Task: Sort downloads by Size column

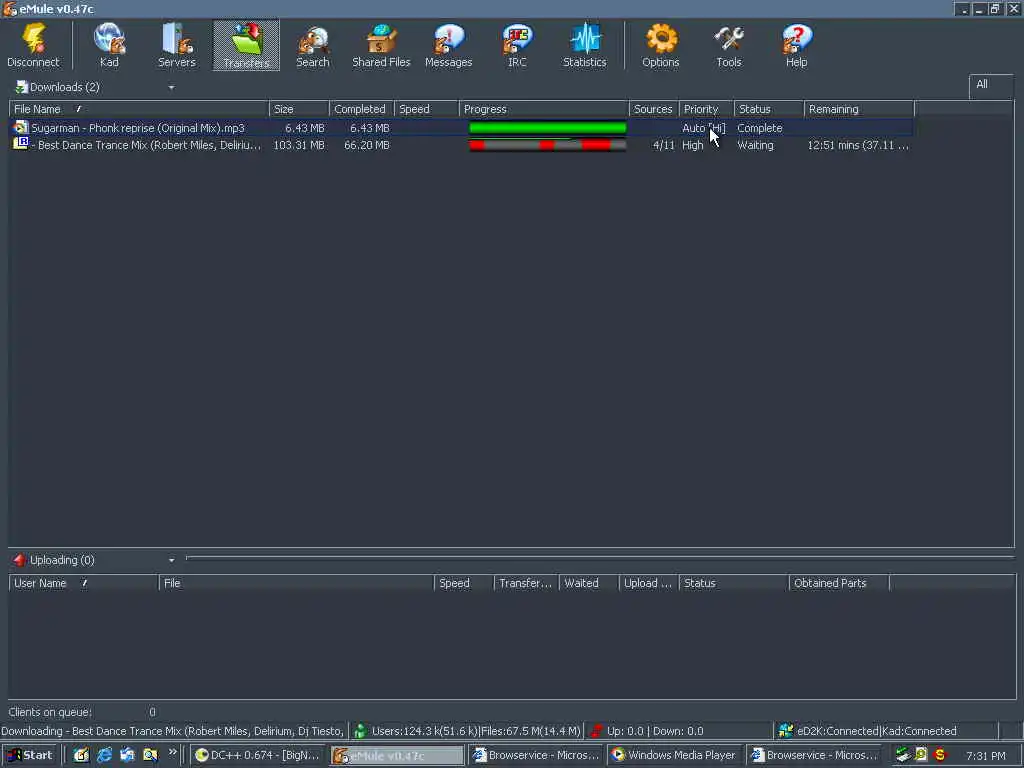Action: tap(299, 109)
